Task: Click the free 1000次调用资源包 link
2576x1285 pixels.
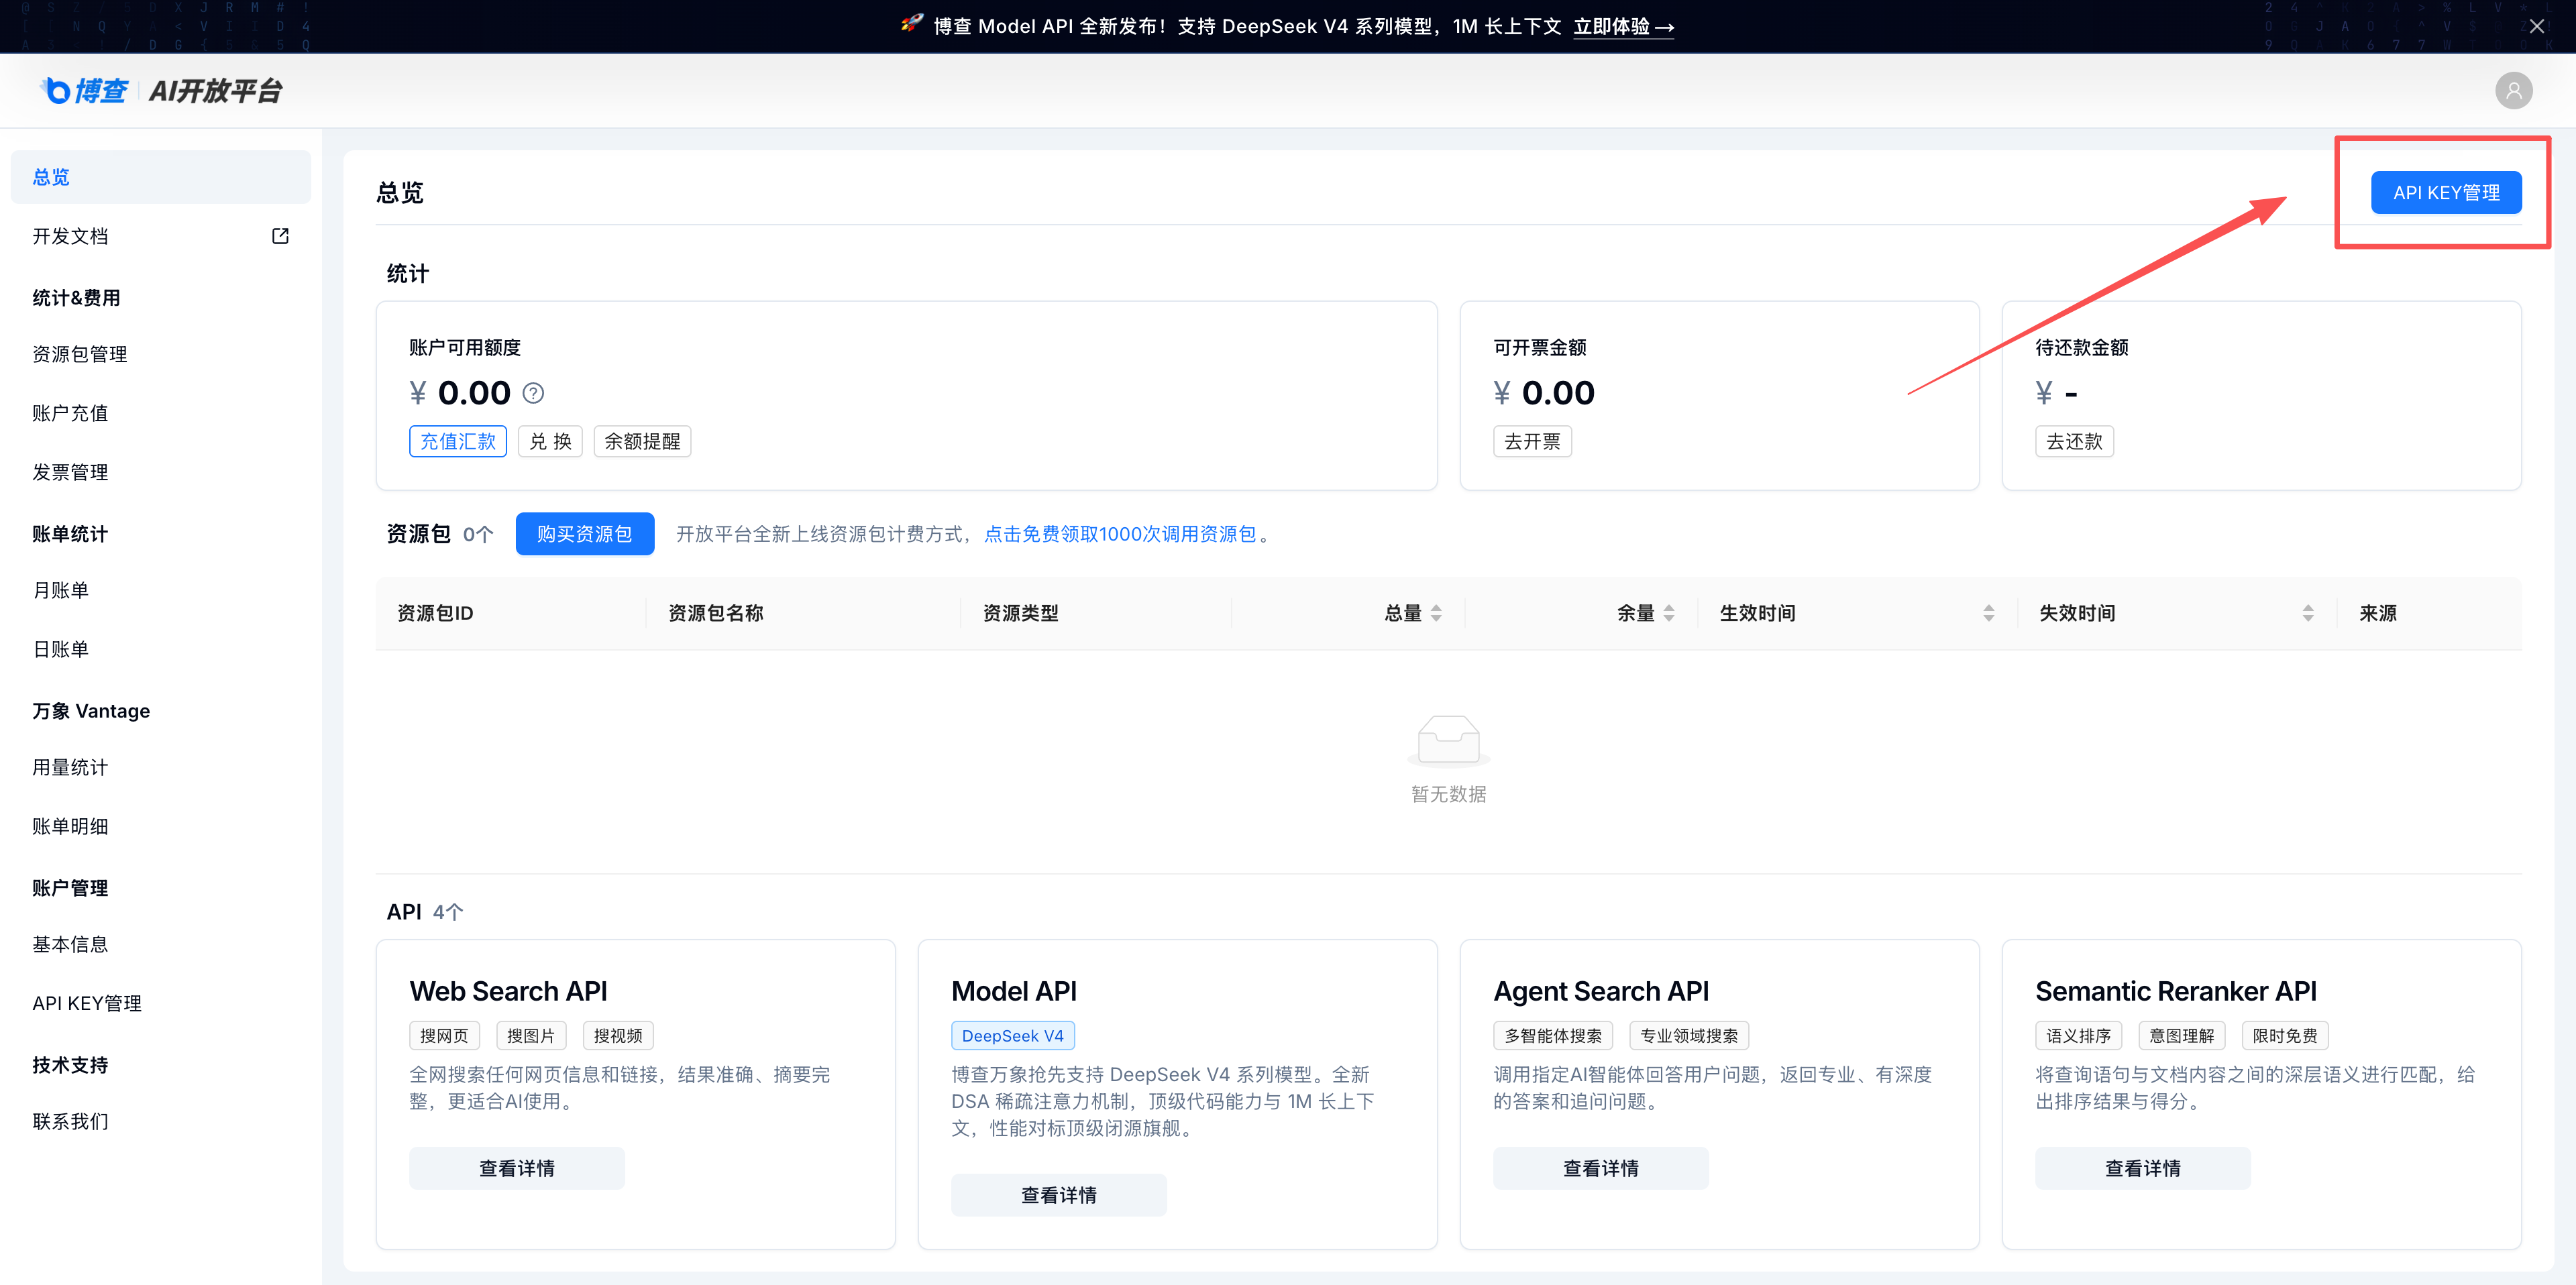Action: pyautogui.click(x=1120, y=534)
